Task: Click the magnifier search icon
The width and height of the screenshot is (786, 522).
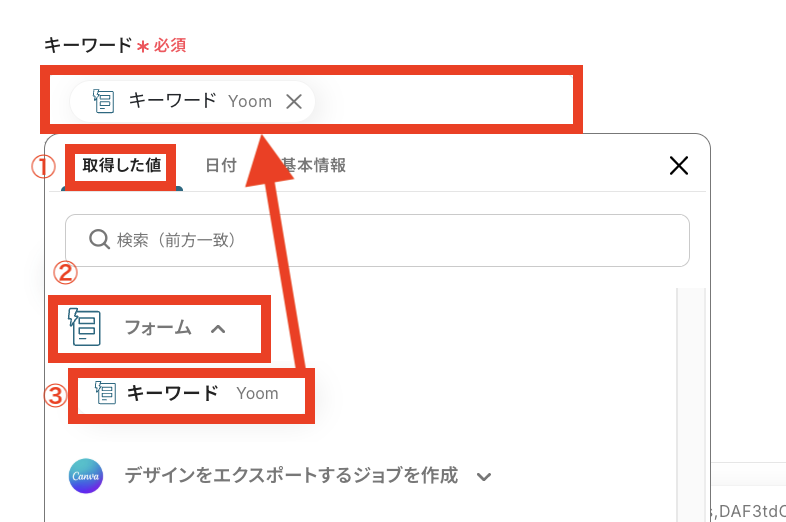Action: coord(99,240)
